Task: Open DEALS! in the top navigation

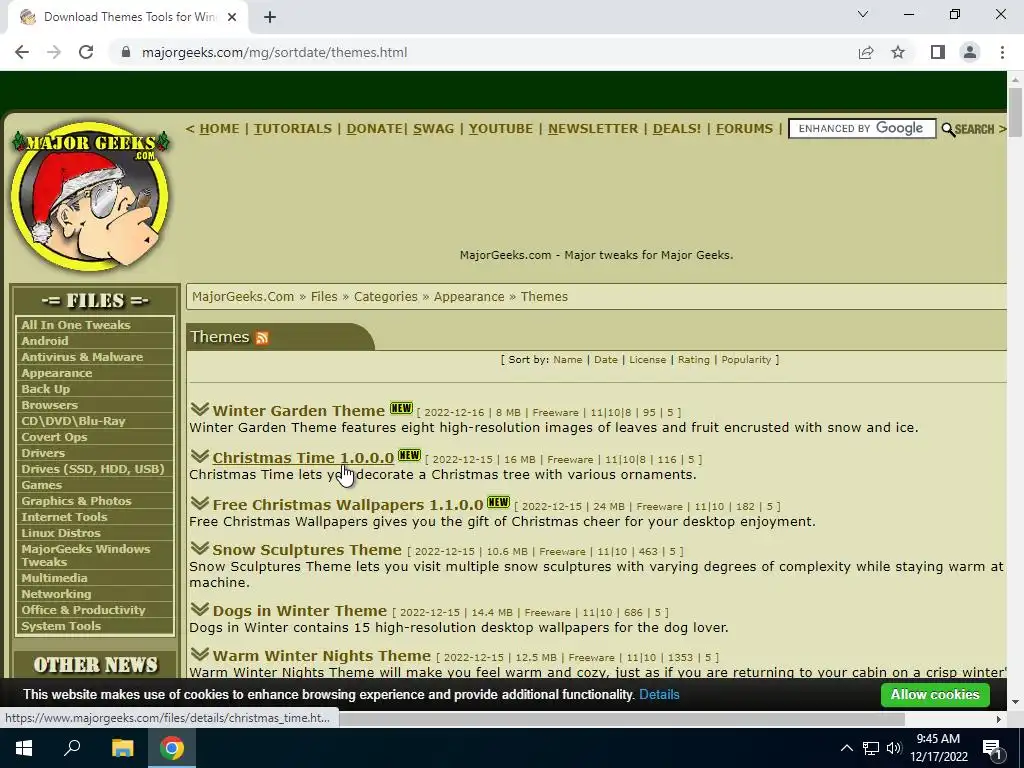Action: tap(677, 129)
